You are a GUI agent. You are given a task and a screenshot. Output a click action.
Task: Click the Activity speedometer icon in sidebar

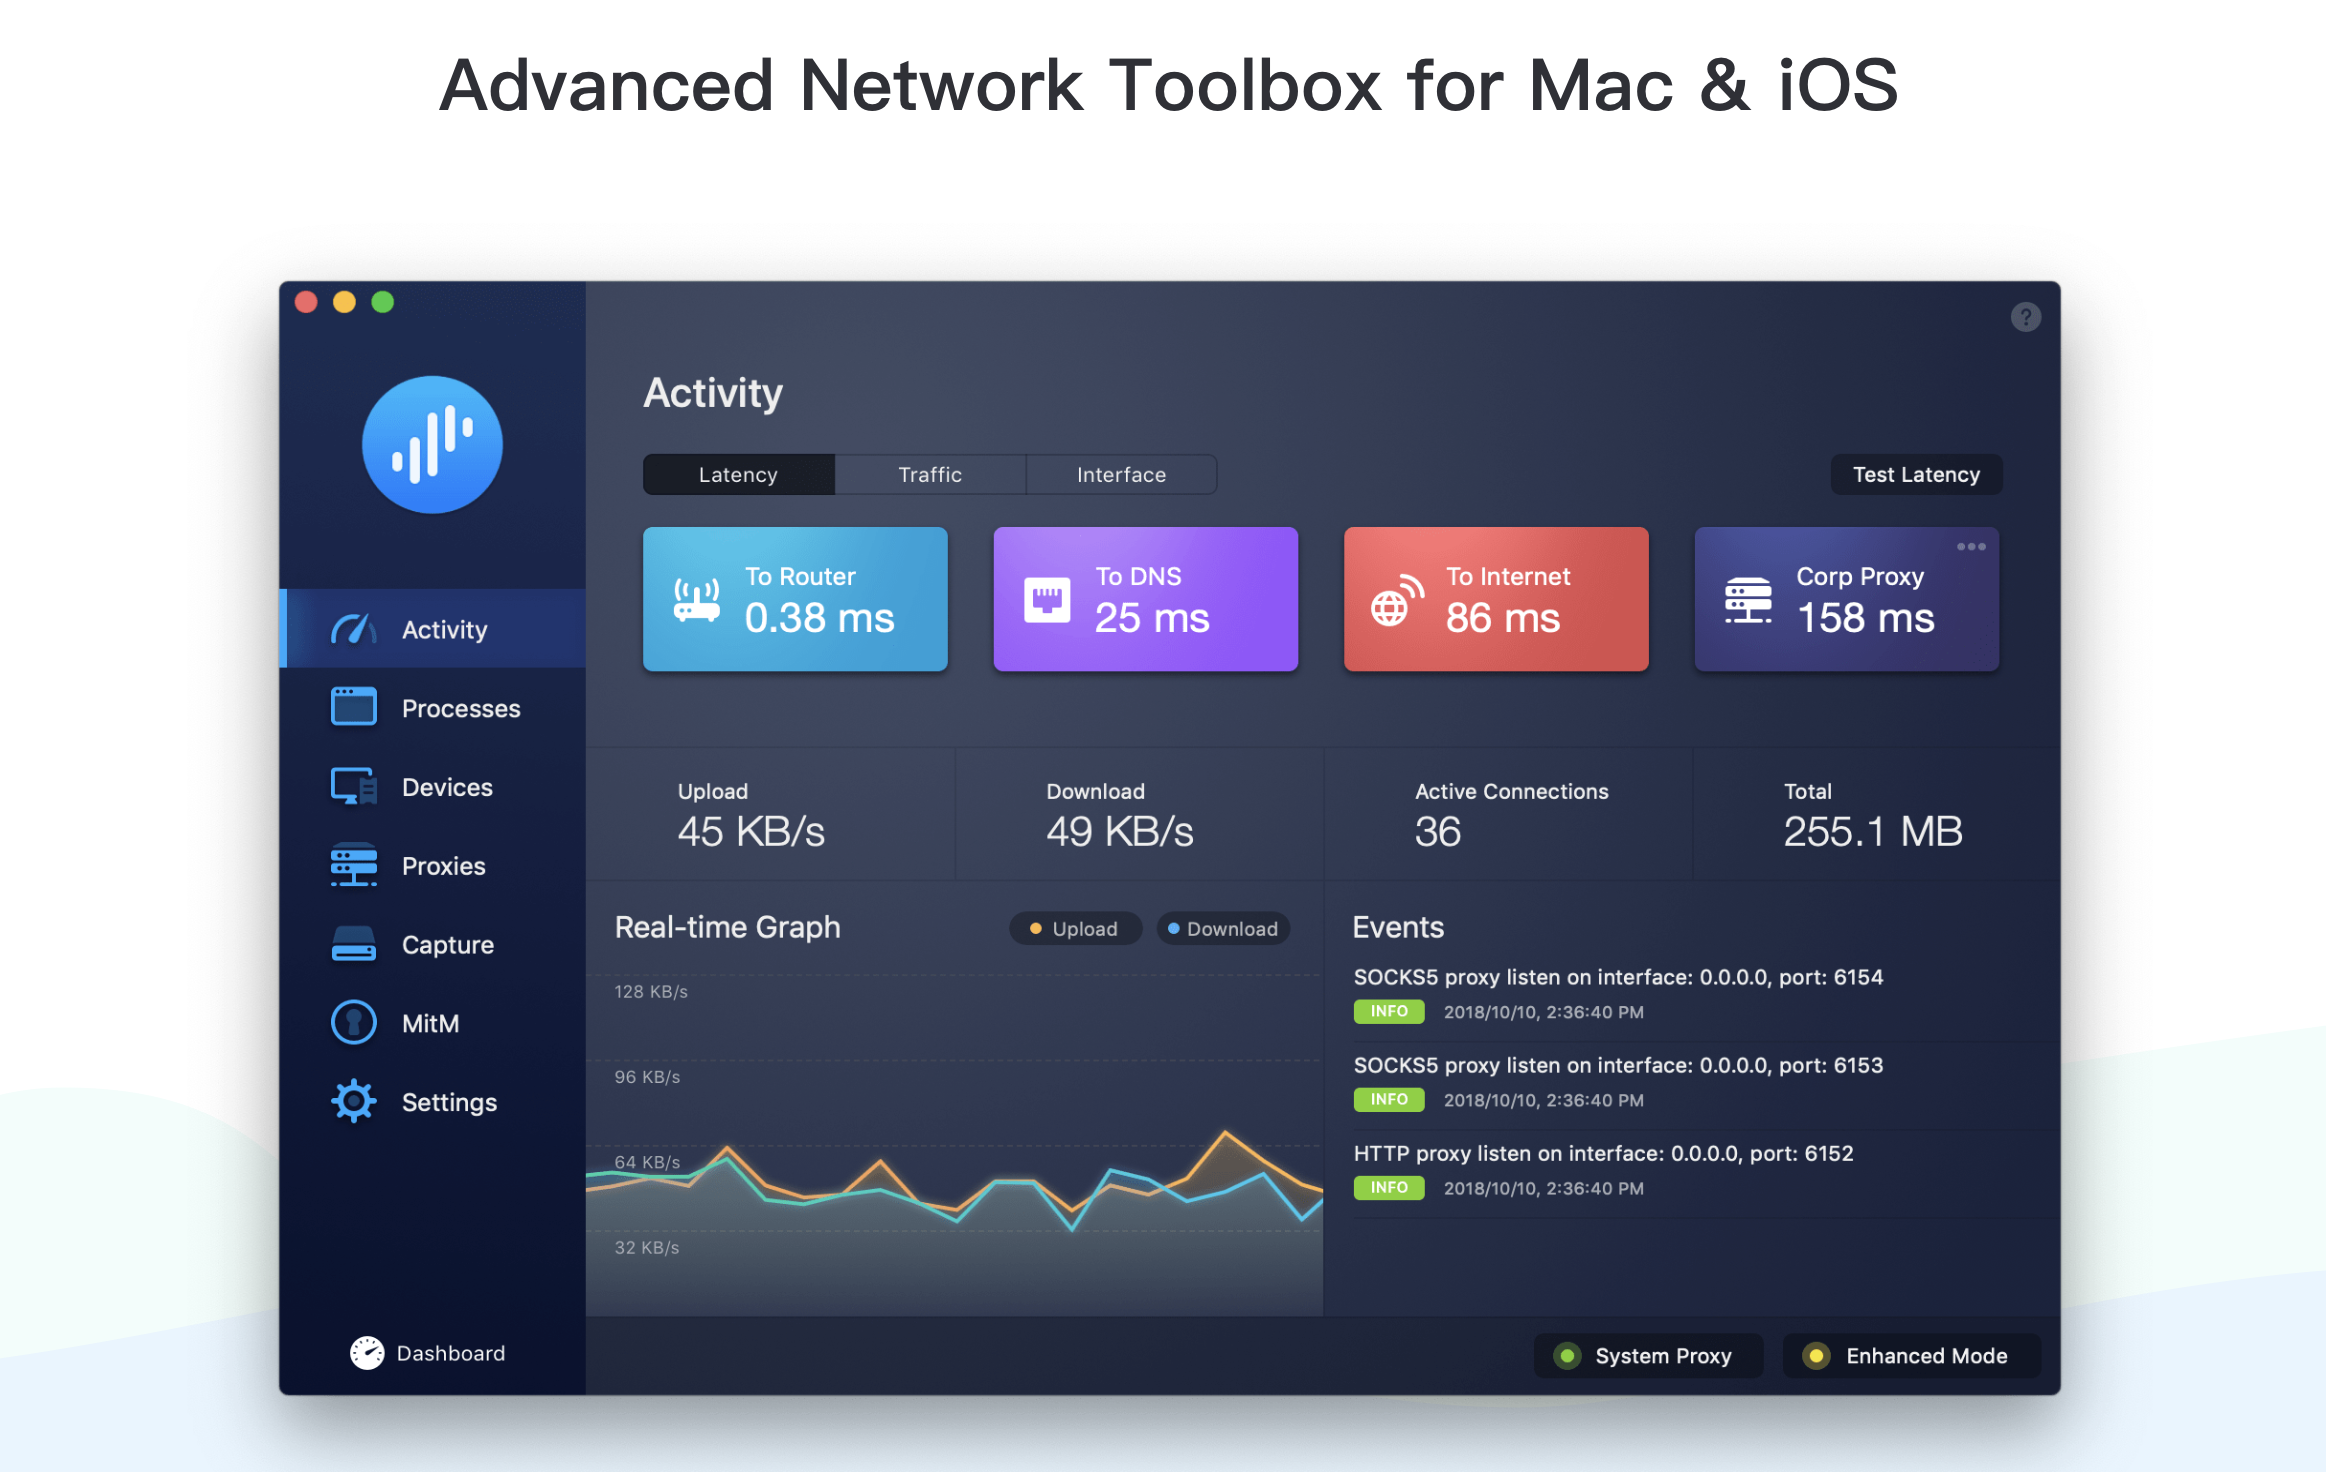353,629
